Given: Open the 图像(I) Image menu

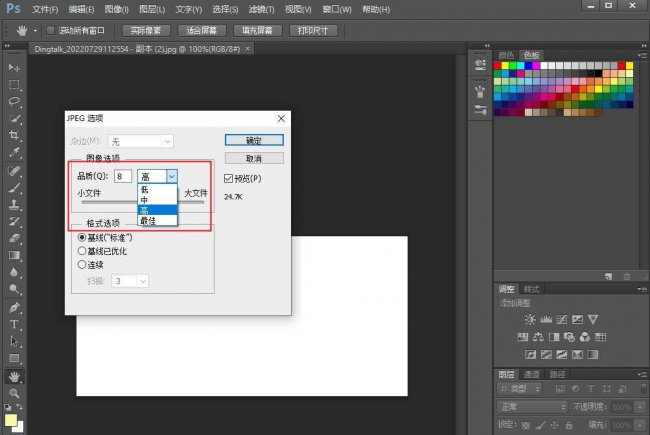Looking at the screenshot, I should [116, 9].
